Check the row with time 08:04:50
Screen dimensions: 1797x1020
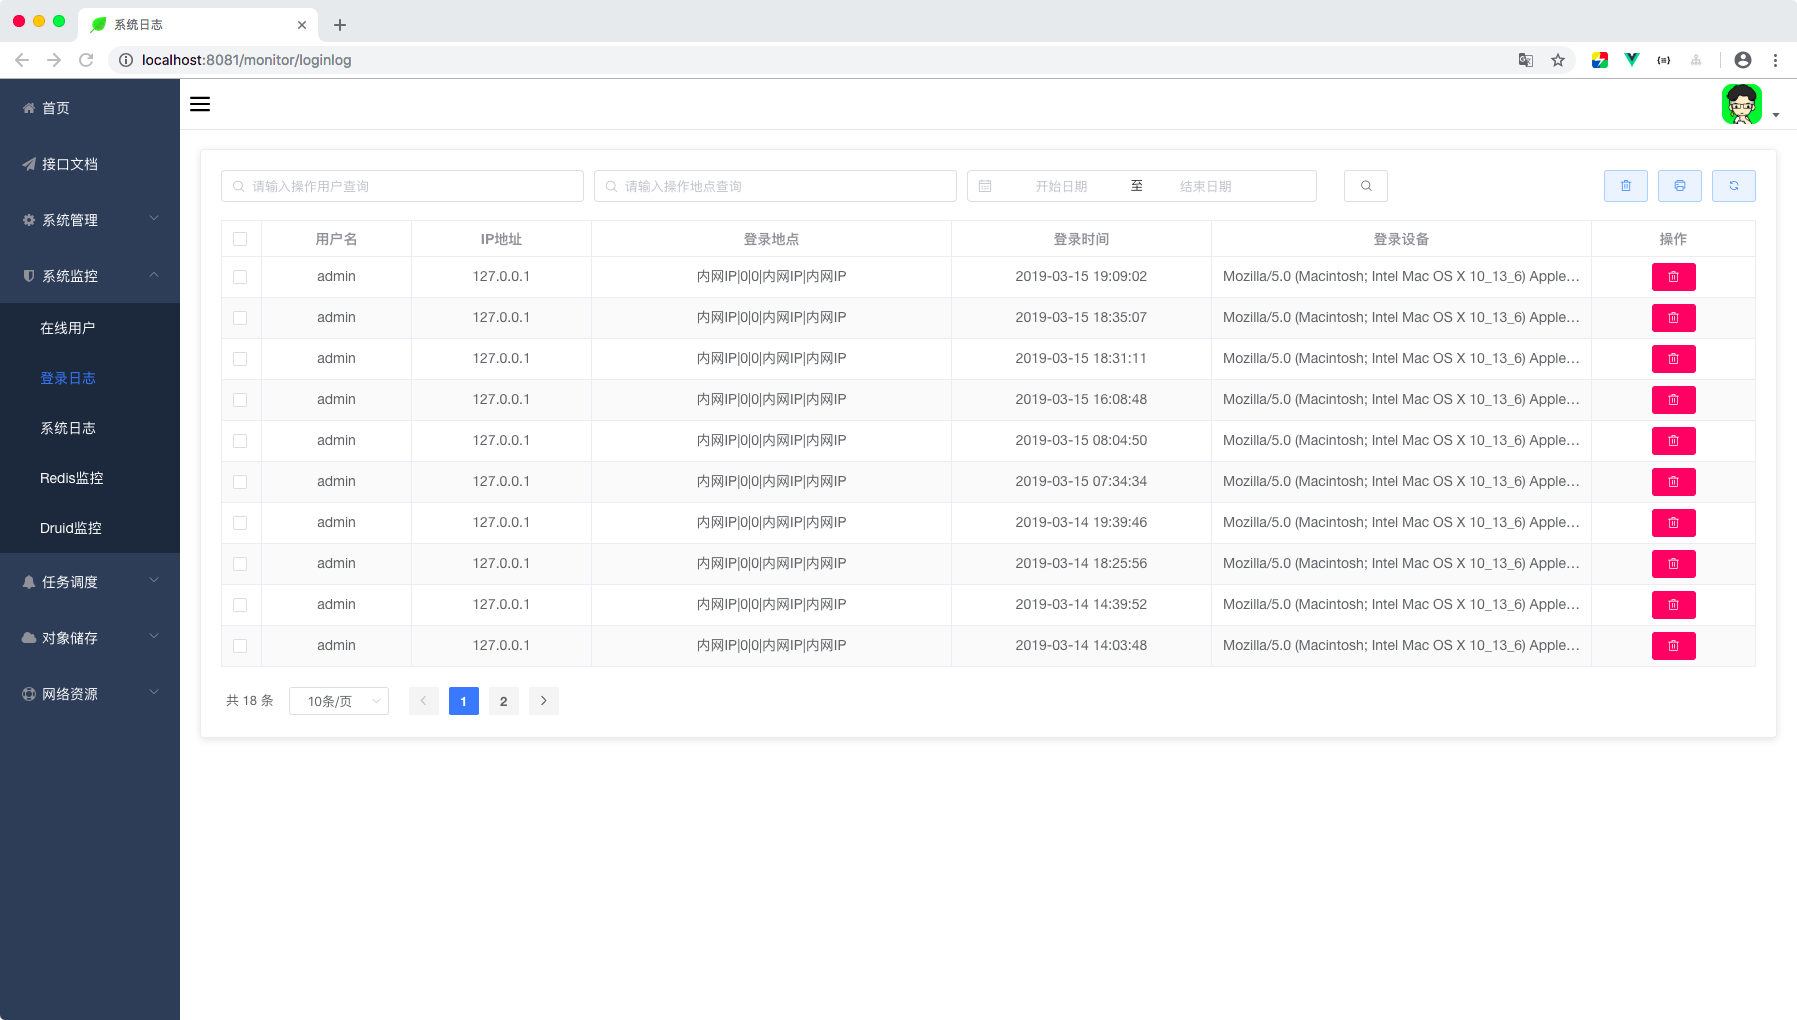[240, 441]
